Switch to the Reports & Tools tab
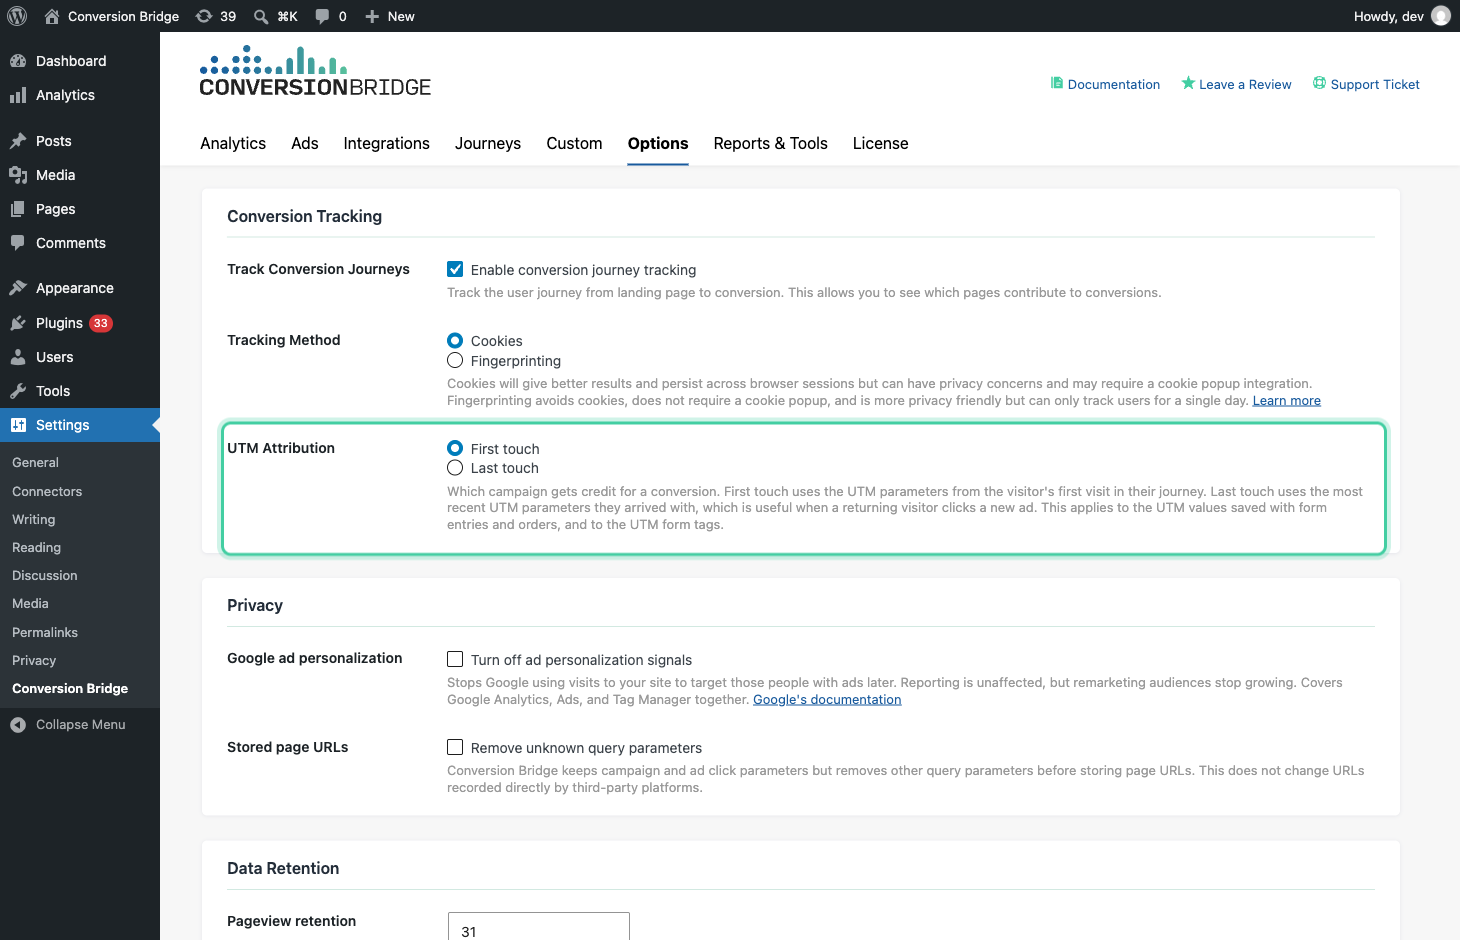Image resolution: width=1460 pixels, height=940 pixels. coord(770,143)
